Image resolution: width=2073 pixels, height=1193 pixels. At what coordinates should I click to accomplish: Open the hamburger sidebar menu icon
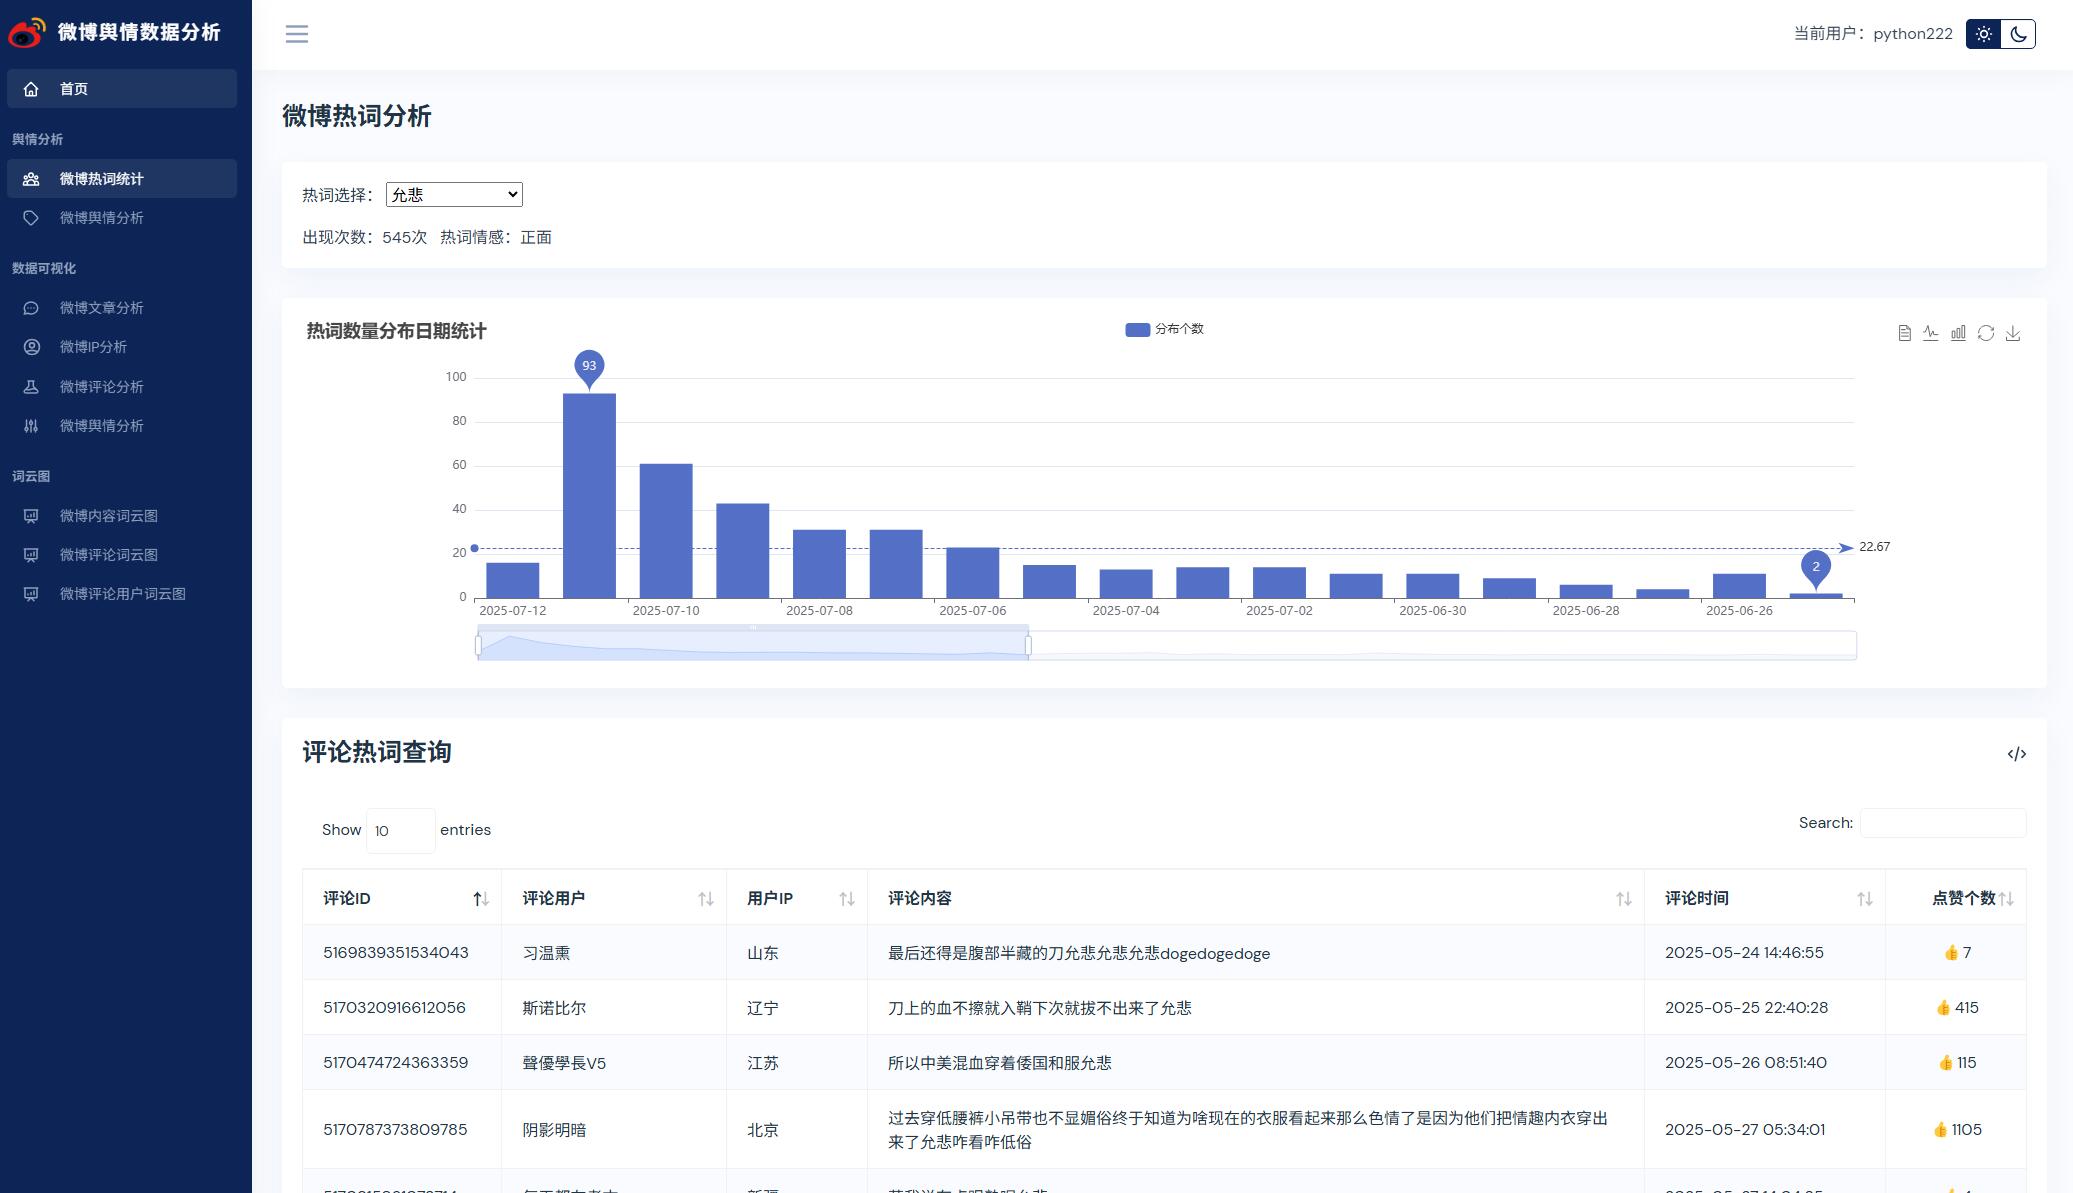[297, 34]
